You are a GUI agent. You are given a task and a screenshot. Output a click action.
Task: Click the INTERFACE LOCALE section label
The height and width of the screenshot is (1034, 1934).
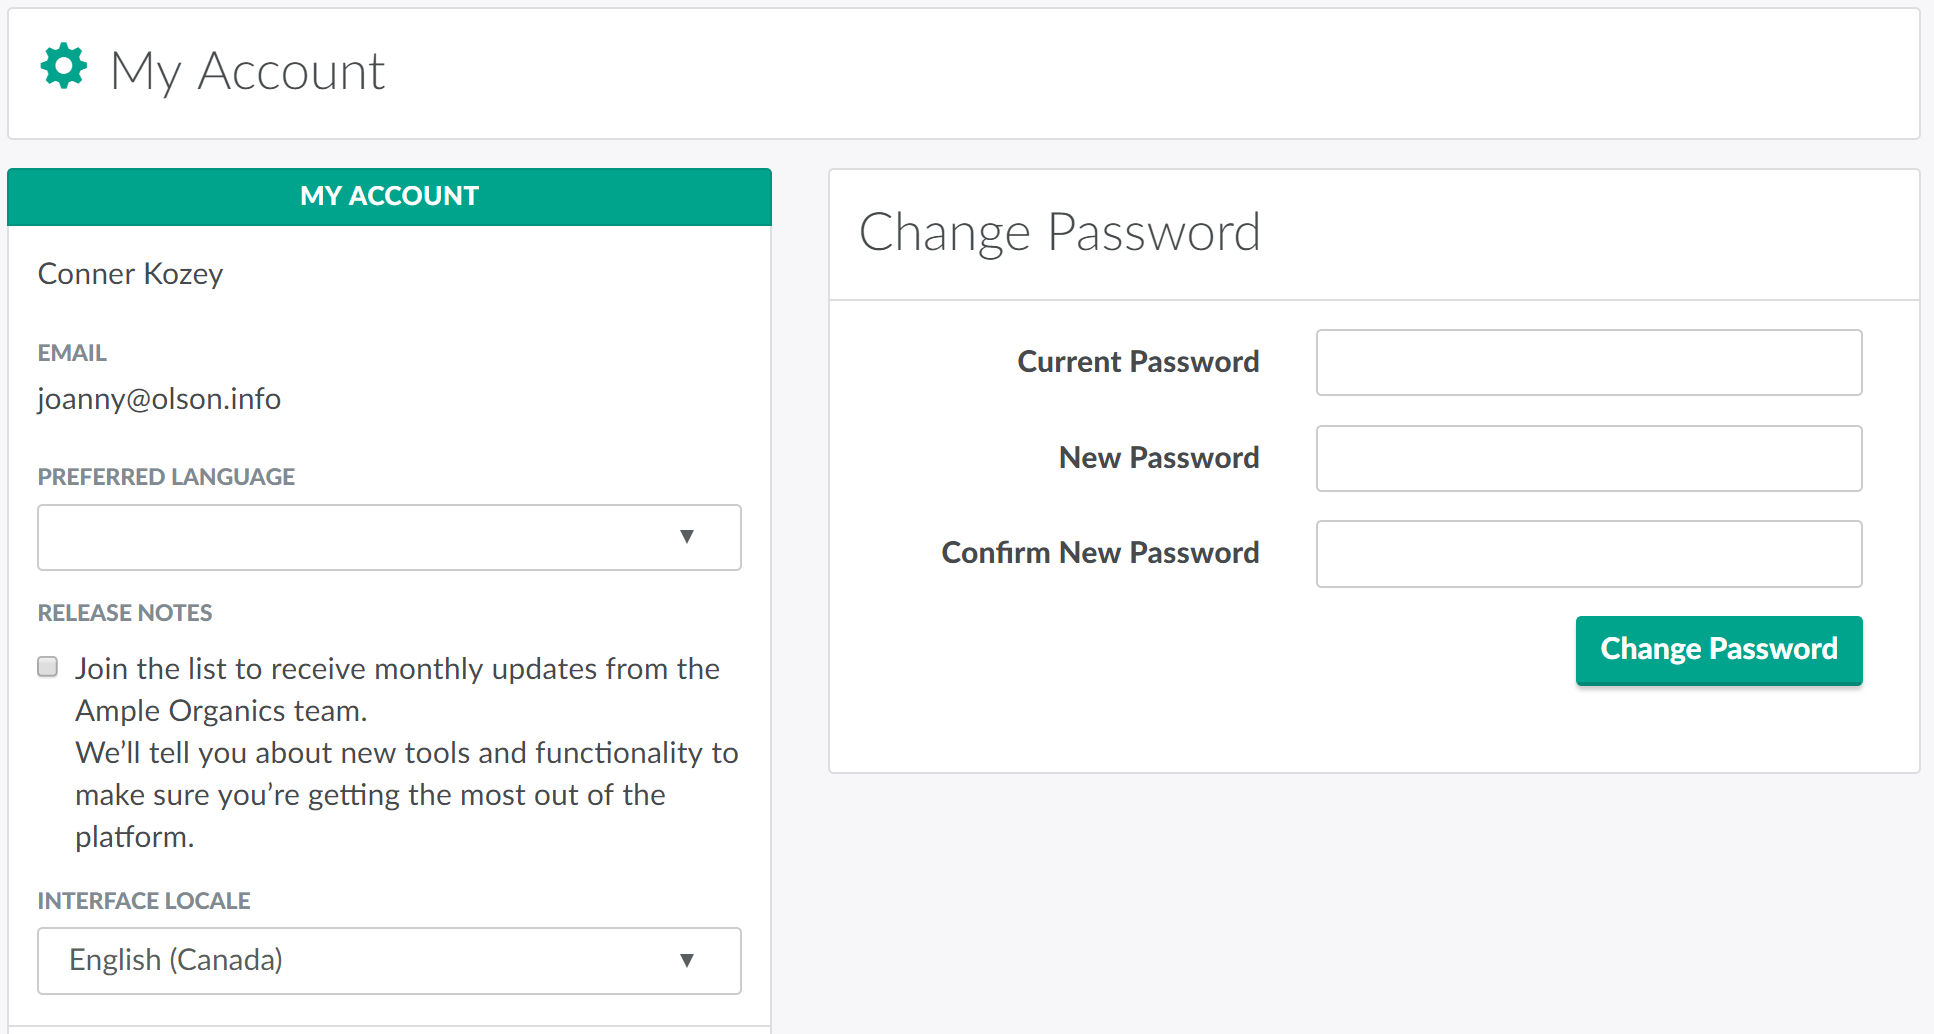[x=144, y=901]
